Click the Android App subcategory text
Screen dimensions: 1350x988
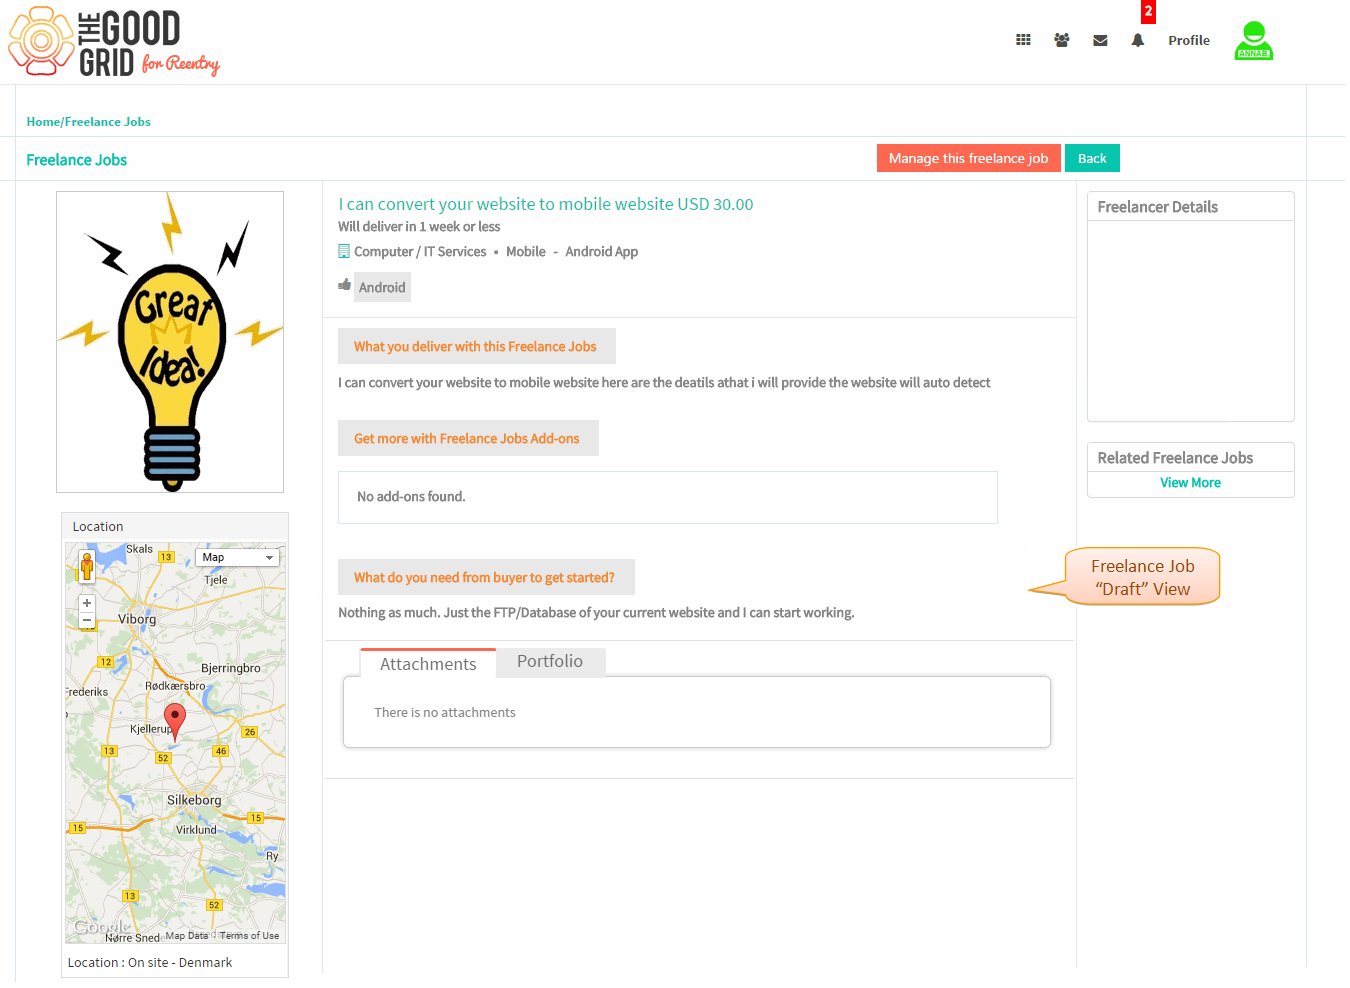click(x=601, y=251)
